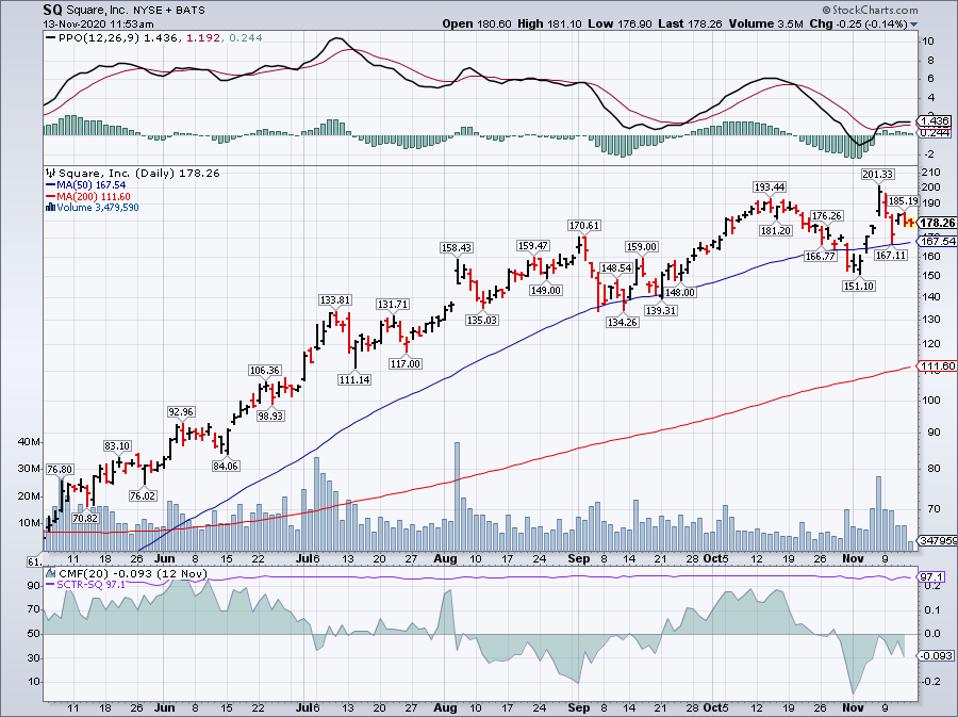The width and height of the screenshot is (958, 717).
Task: Click the 40M volume scale label
Action: [x=29, y=442]
